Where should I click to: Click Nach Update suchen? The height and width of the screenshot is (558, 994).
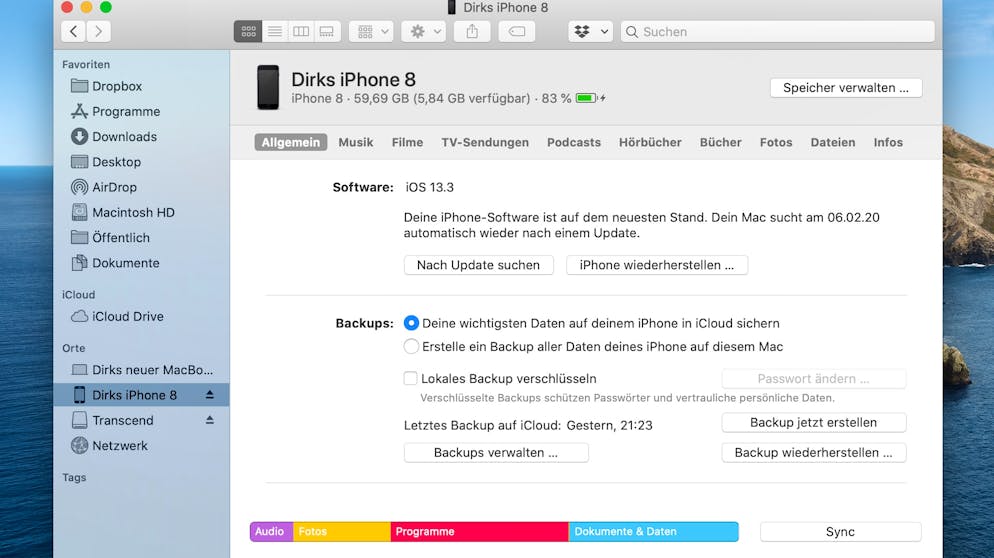[x=479, y=265]
